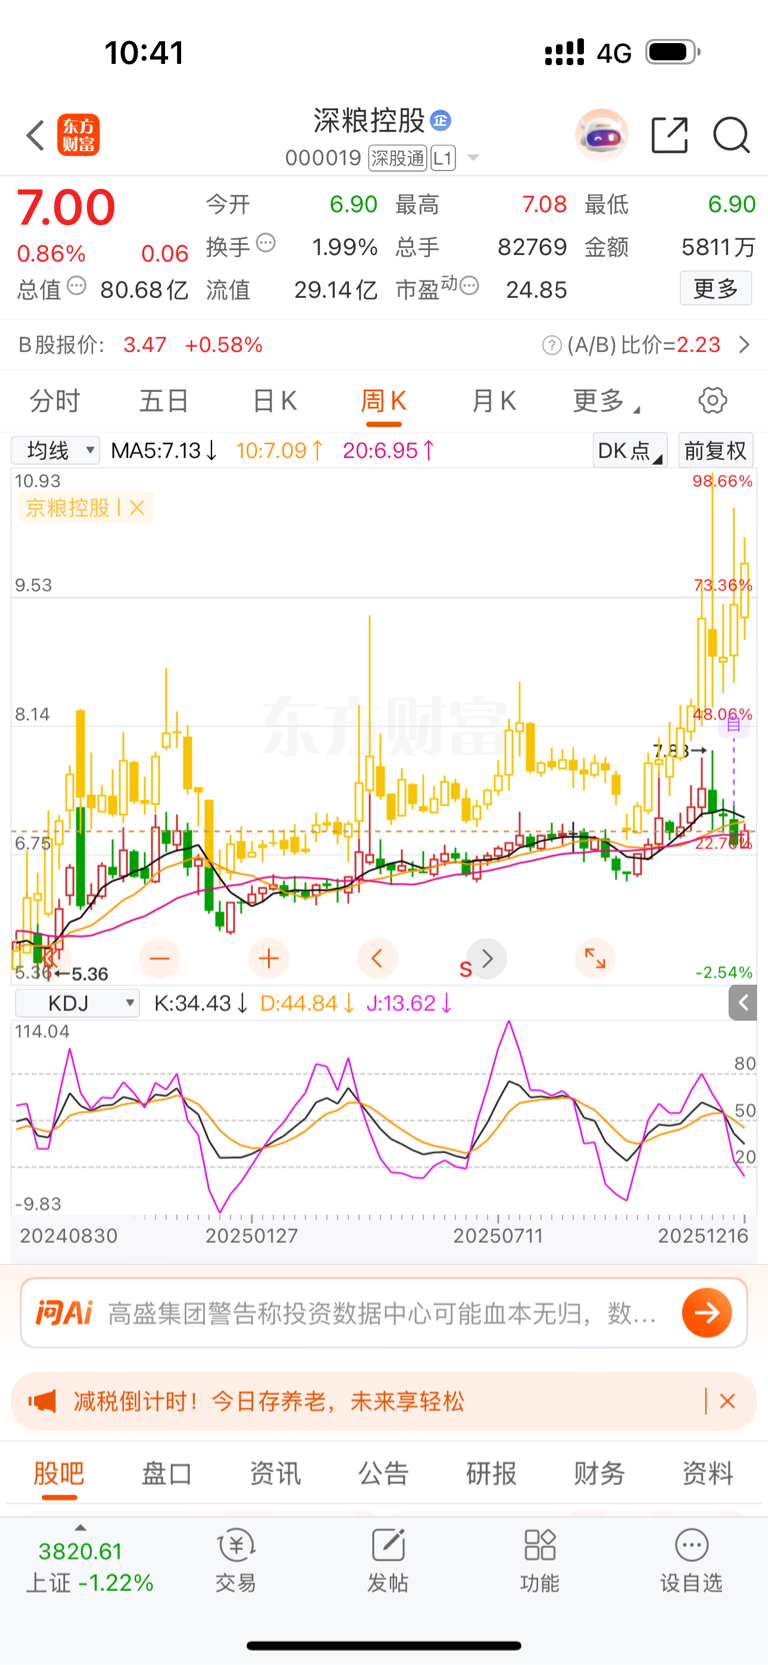Viewport: 768px width, 1665px height.
Task: Open the 财务 tab
Action: [x=599, y=1473]
